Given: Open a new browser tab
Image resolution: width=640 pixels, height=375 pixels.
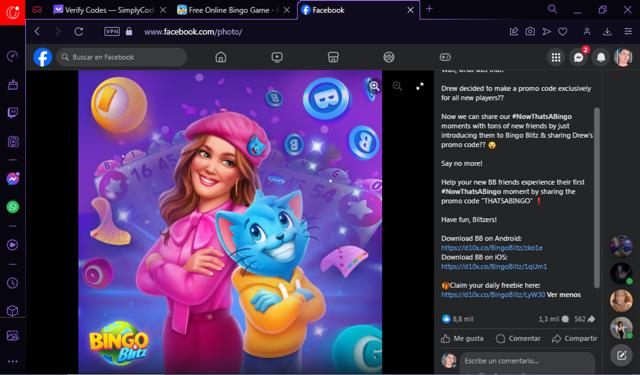Looking at the screenshot, I should point(429,9).
